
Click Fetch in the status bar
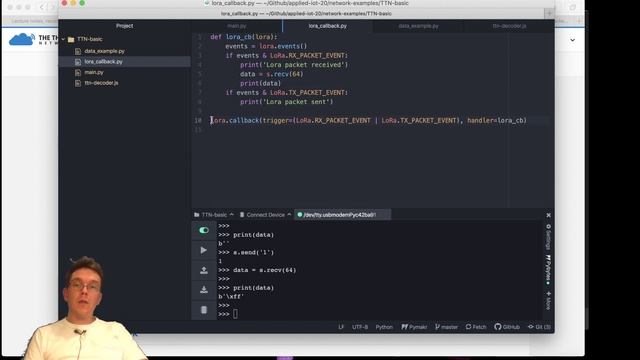476,327
